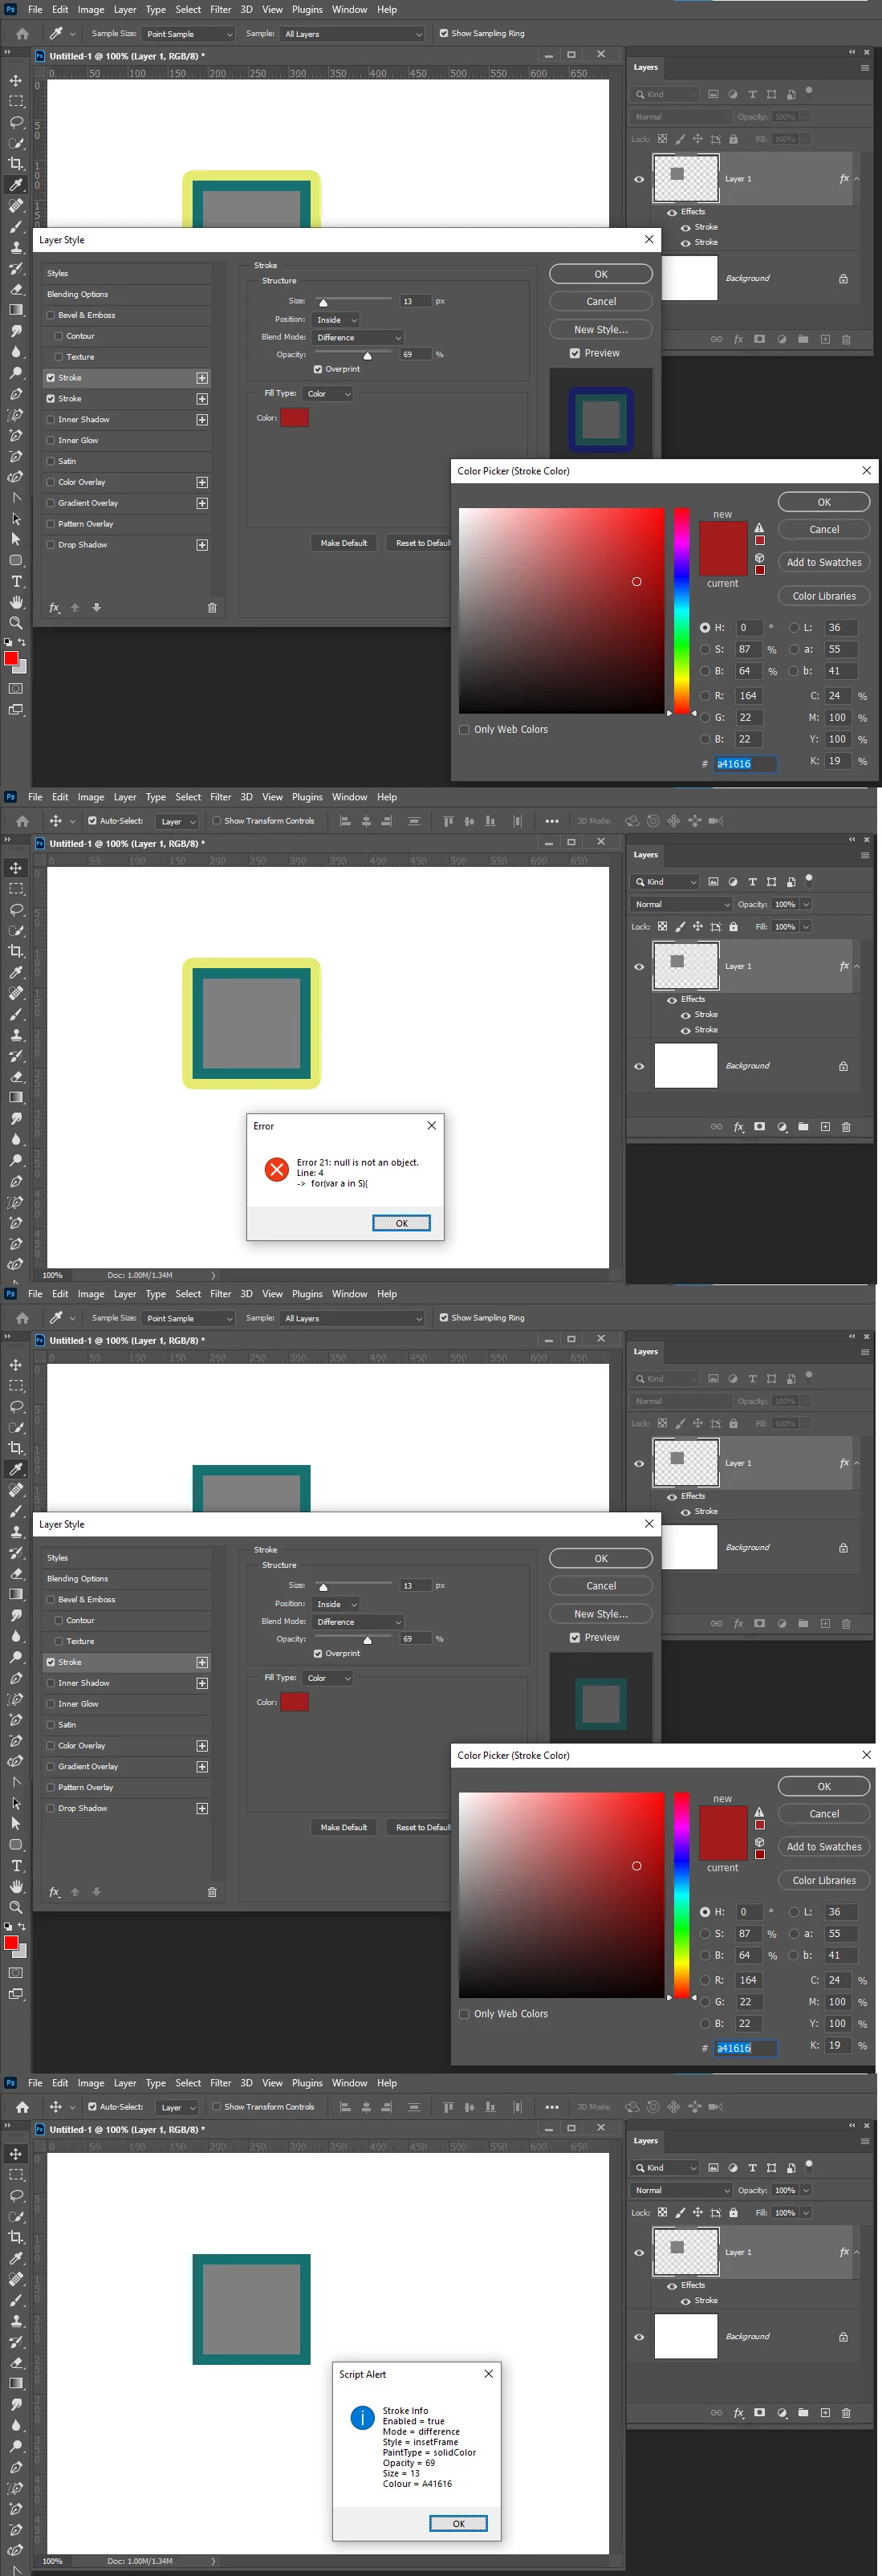Select Eraser tool in Error-dialog window
Viewport: 882px width, 2576px height.
click(16, 1077)
